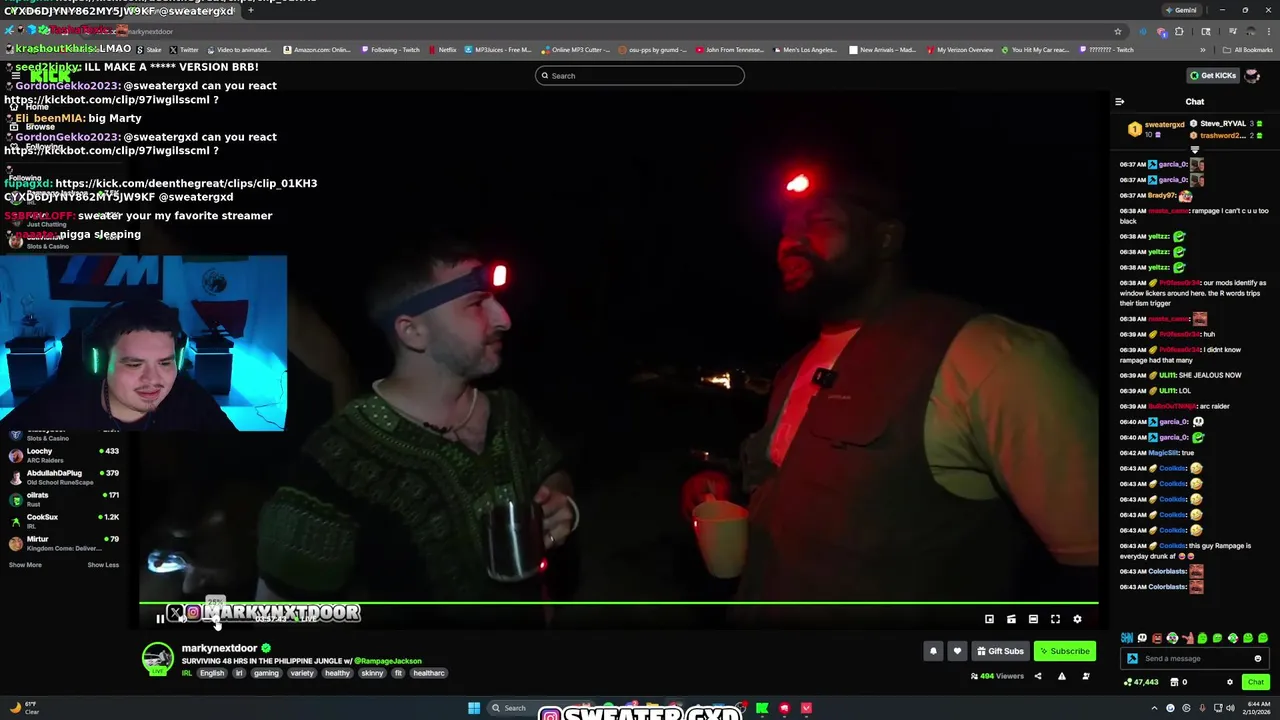Insert first SHN emote from quick row
The height and width of the screenshot is (720, 1280).
(x=1127, y=638)
